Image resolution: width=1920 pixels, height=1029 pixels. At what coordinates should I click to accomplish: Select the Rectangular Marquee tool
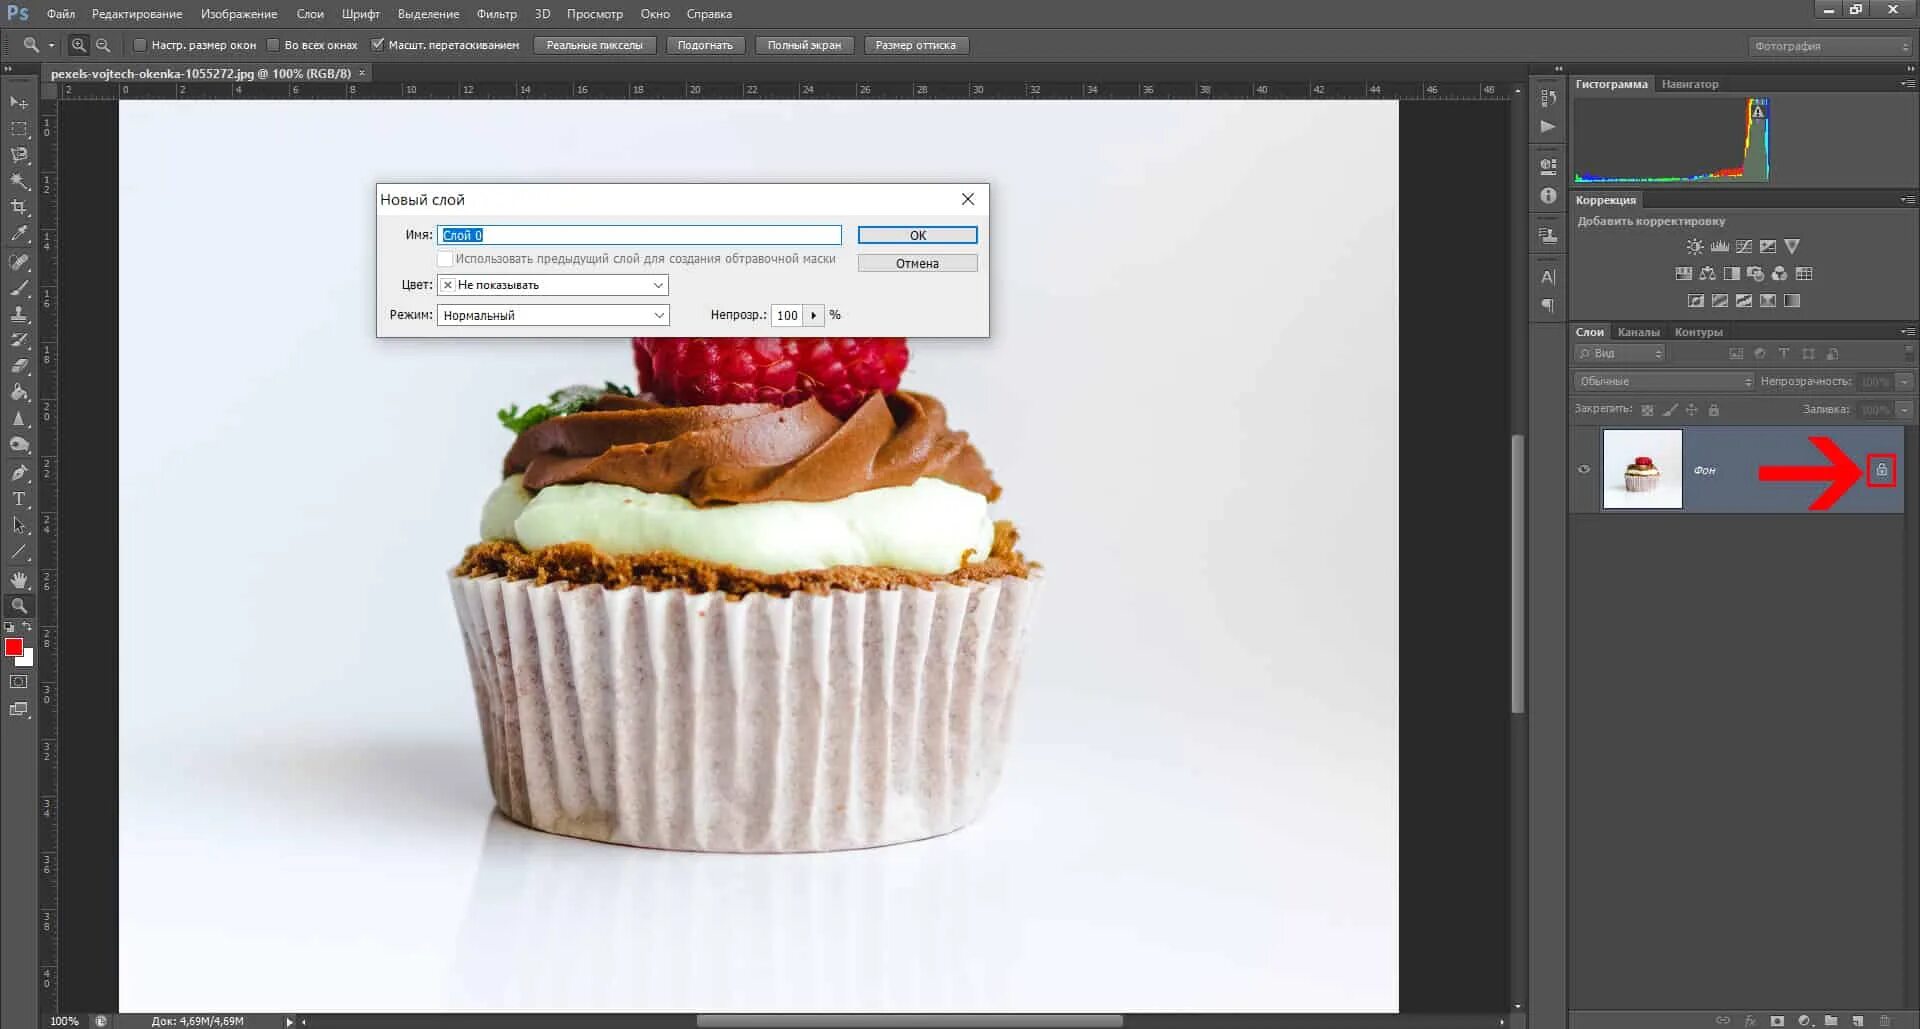point(19,129)
